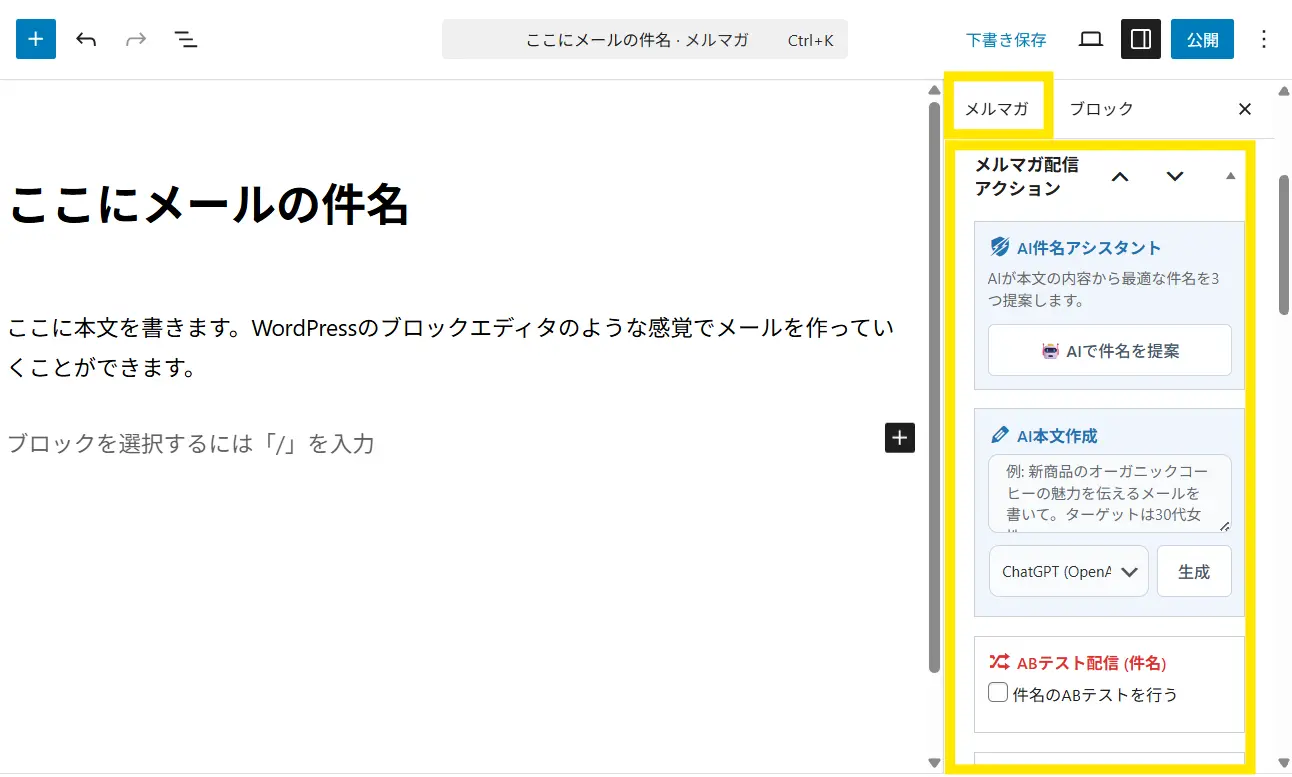Viewport: 1292px width, 777px height.
Task: Click the black add block plus icon
Action: (x=899, y=437)
